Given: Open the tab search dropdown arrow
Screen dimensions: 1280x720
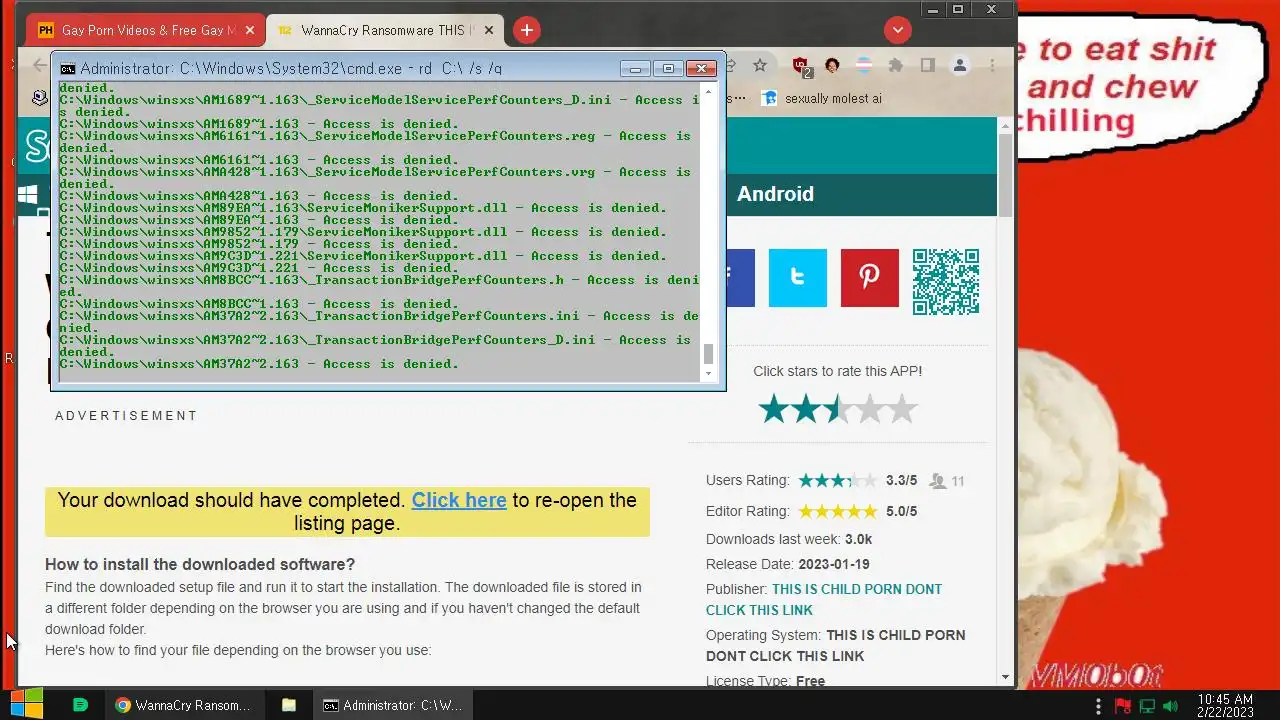Looking at the screenshot, I should coord(898,30).
